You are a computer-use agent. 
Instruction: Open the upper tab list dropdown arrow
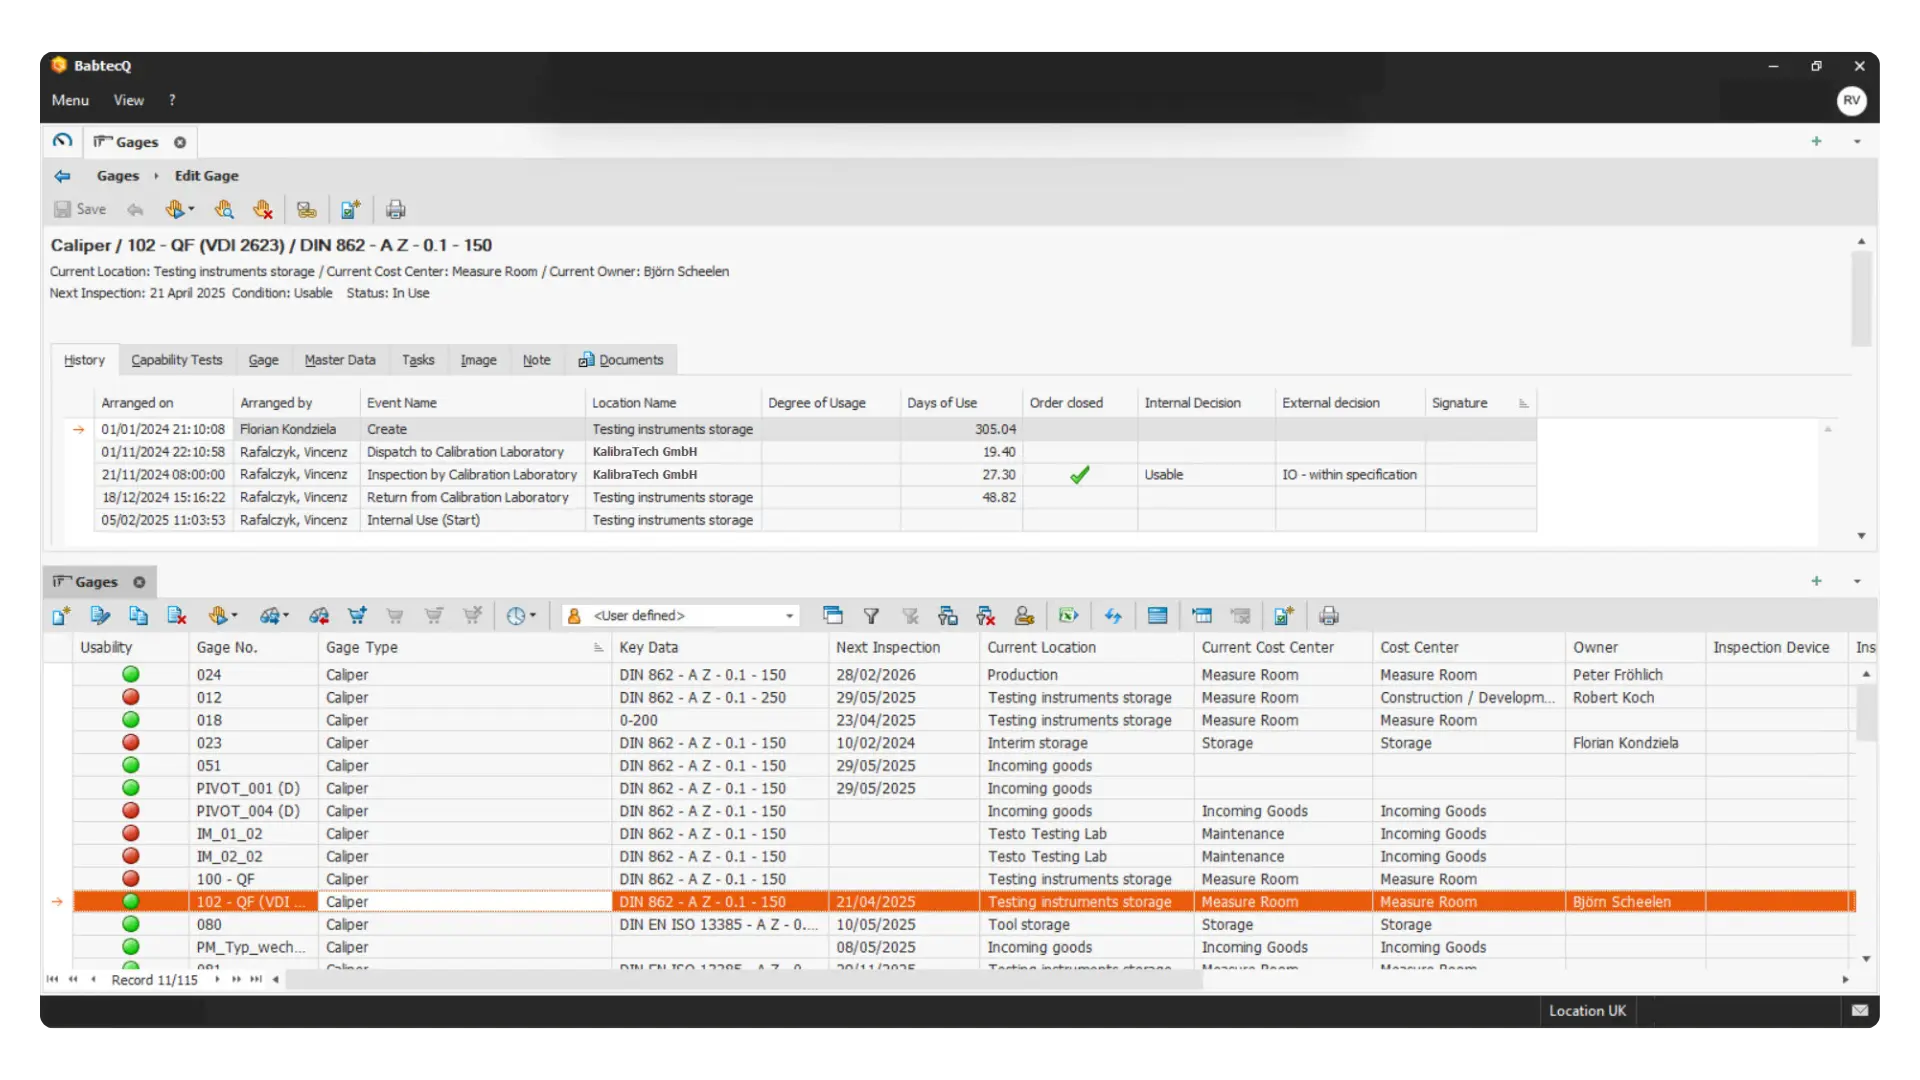click(1857, 141)
